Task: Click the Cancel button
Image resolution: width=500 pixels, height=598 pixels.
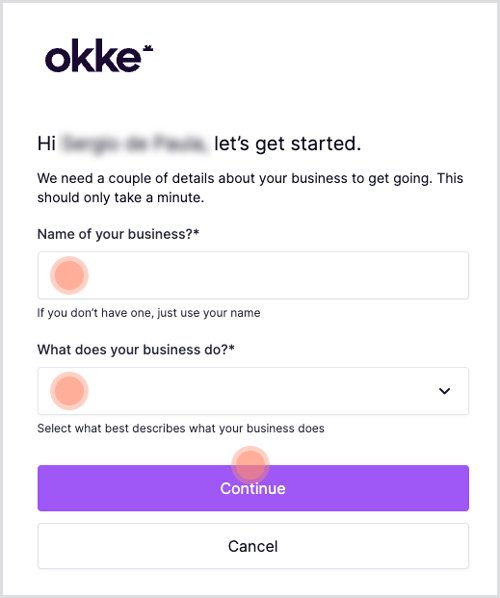Action: coord(253,546)
